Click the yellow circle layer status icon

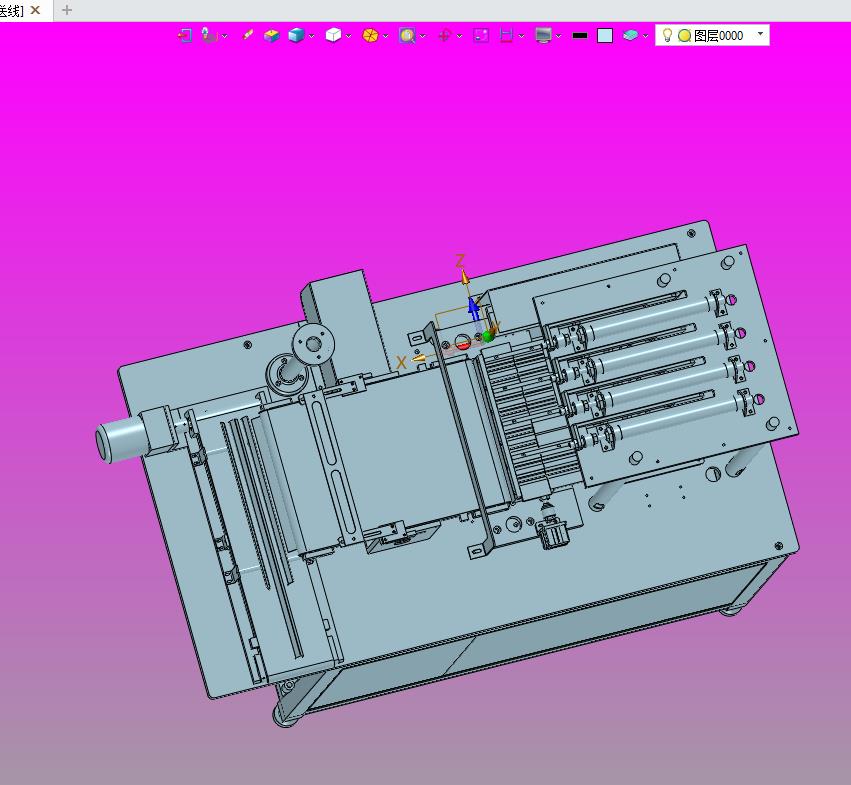point(684,36)
